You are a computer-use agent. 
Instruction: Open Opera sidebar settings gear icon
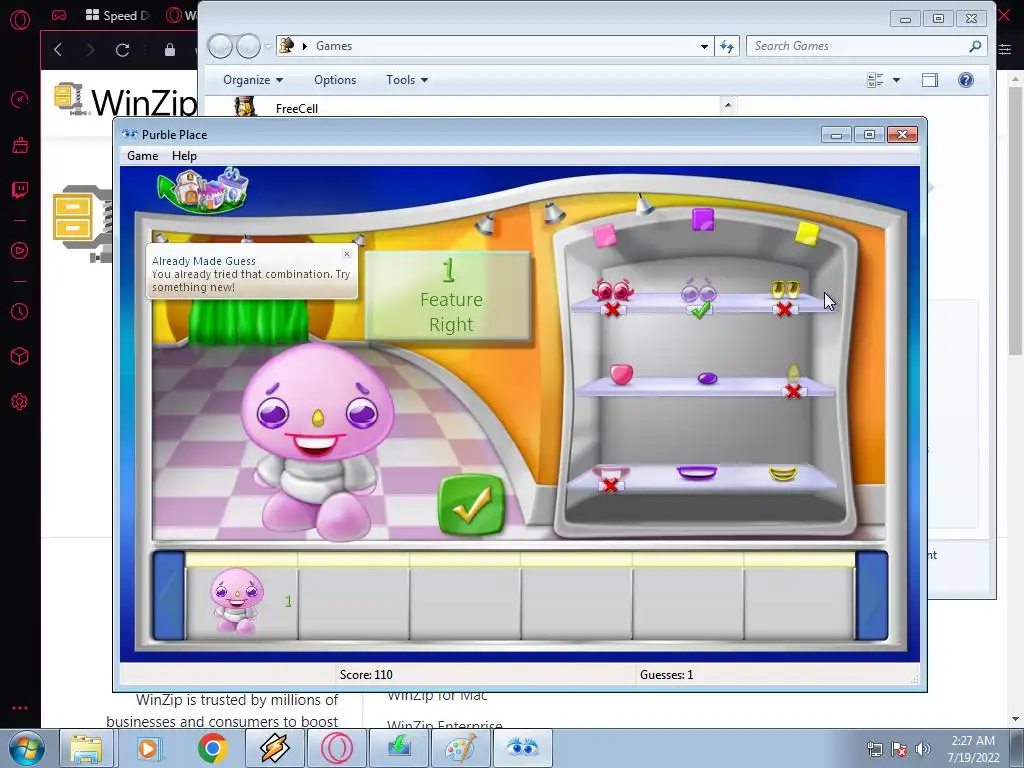pyautogui.click(x=20, y=402)
